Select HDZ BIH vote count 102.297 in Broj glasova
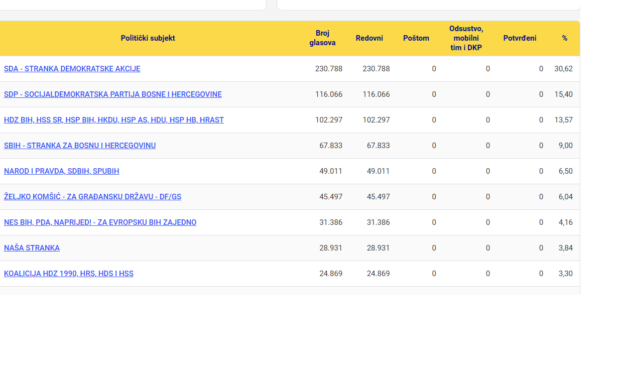Viewport: 627px width, 376px height. 329,120
